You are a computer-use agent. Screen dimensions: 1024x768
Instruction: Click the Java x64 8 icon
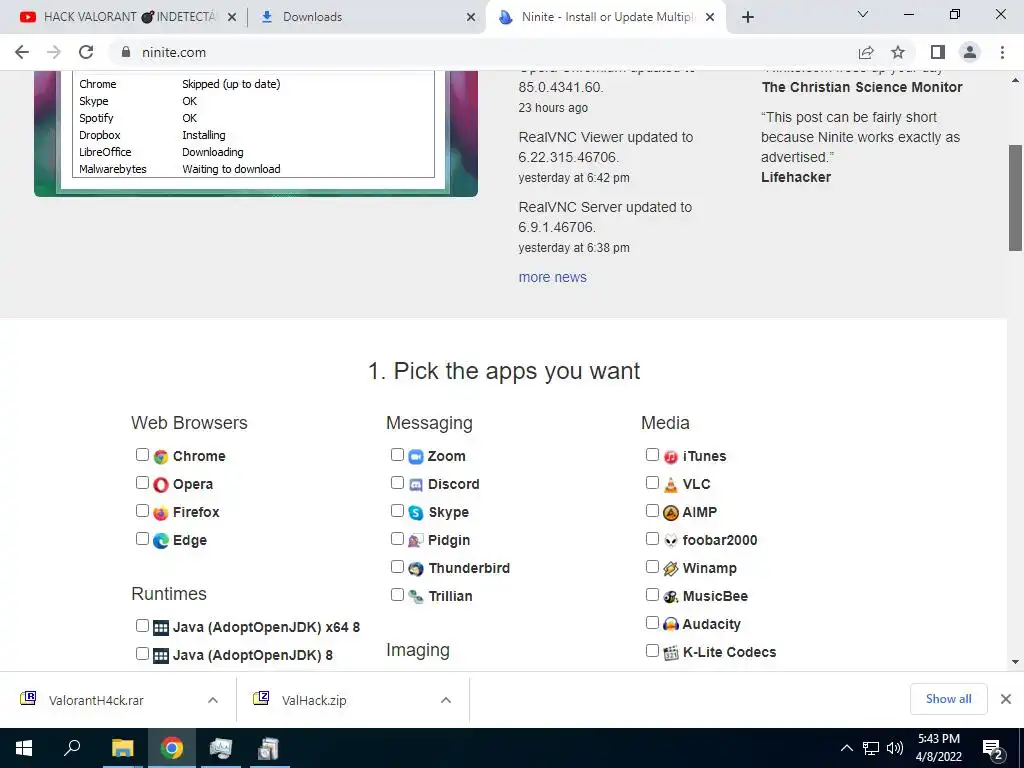click(161, 628)
